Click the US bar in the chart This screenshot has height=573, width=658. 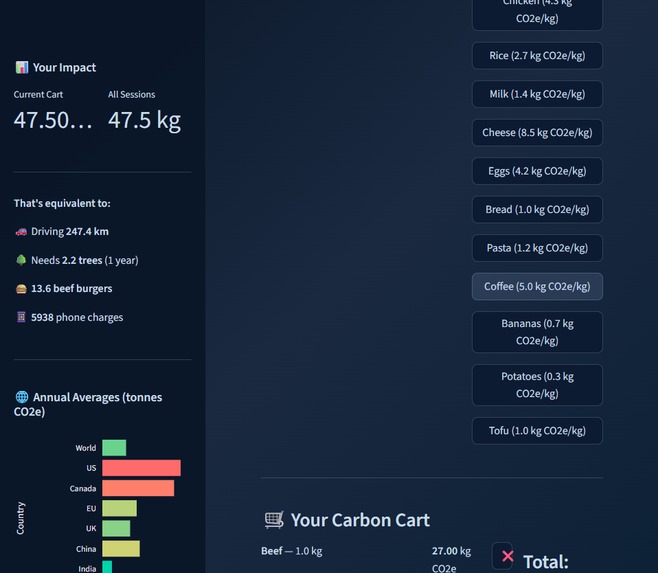pyautogui.click(x=141, y=468)
